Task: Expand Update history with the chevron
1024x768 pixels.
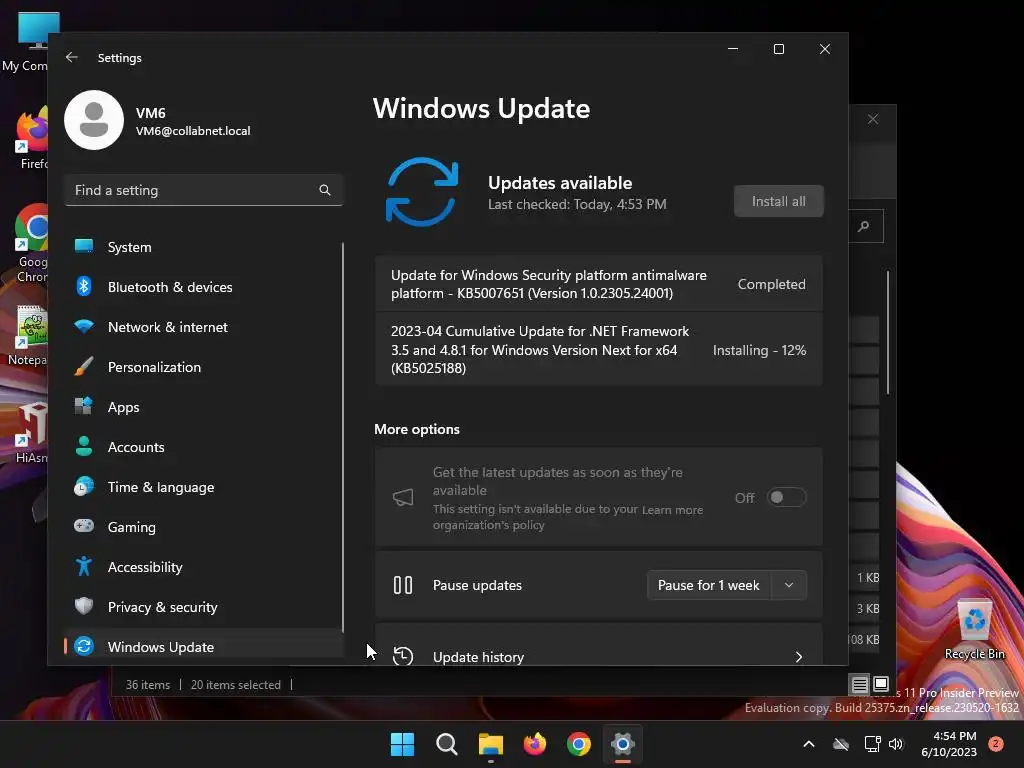Action: (x=798, y=657)
